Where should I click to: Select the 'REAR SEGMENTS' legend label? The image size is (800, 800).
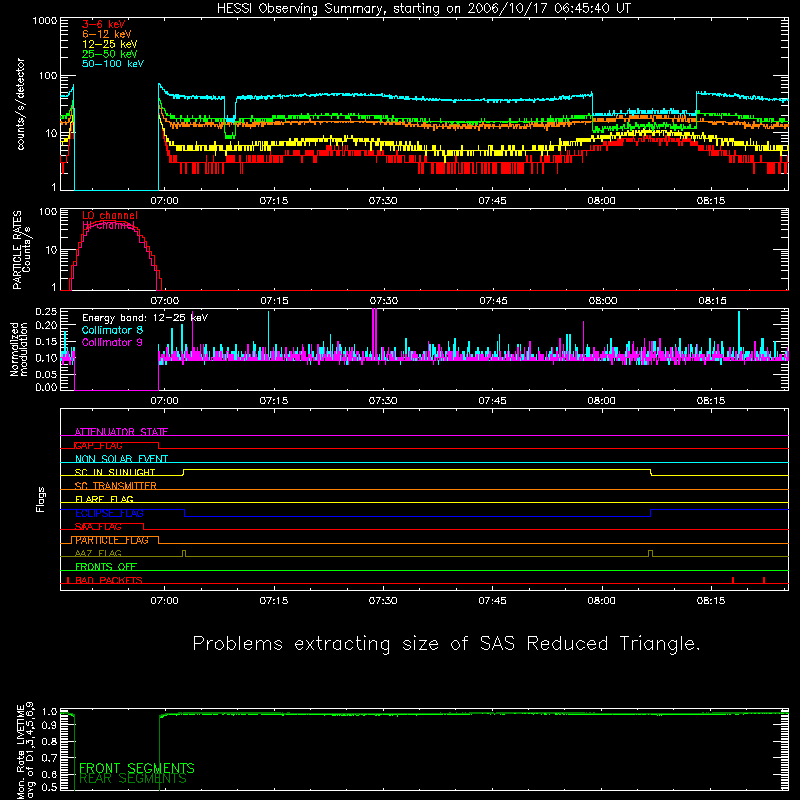[x=133, y=779]
